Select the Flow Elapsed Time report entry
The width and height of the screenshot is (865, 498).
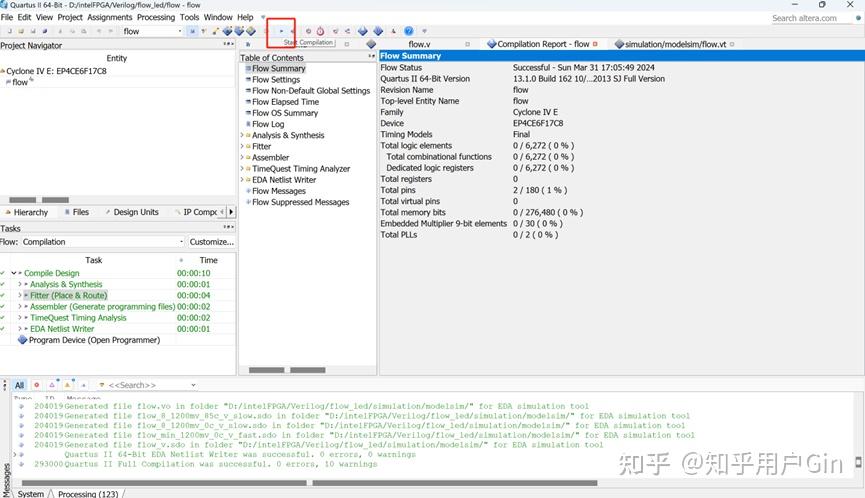(x=285, y=101)
